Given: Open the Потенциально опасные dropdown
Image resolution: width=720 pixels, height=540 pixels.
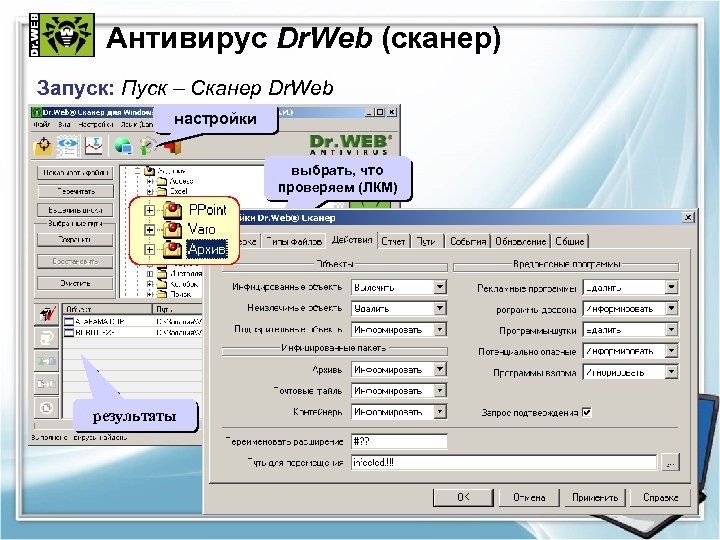Looking at the screenshot, I should pos(671,351).
